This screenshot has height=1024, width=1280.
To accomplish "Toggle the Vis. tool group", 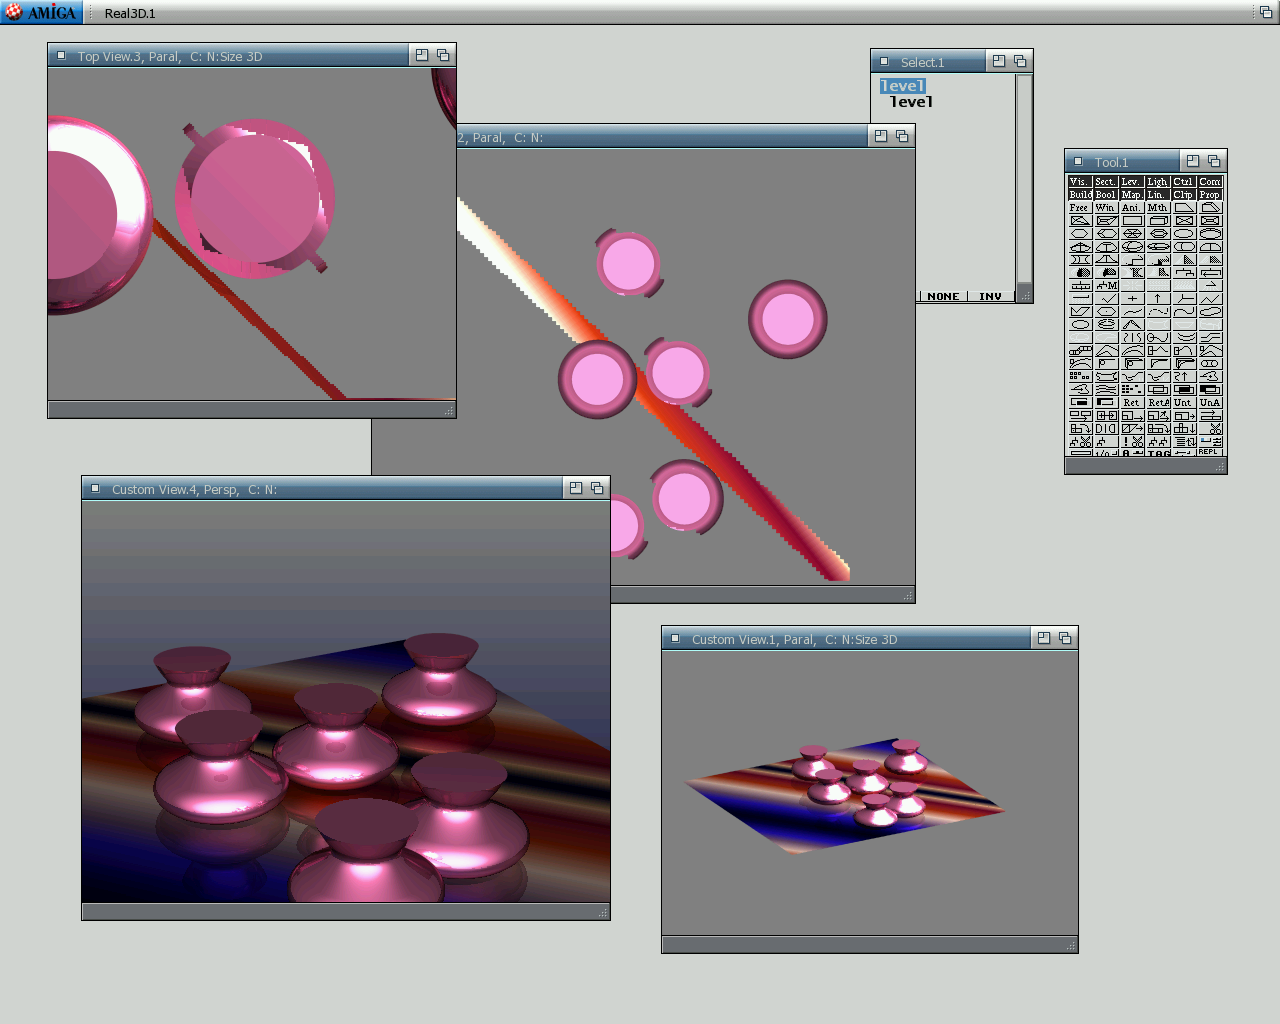I will coord(1079,182).
